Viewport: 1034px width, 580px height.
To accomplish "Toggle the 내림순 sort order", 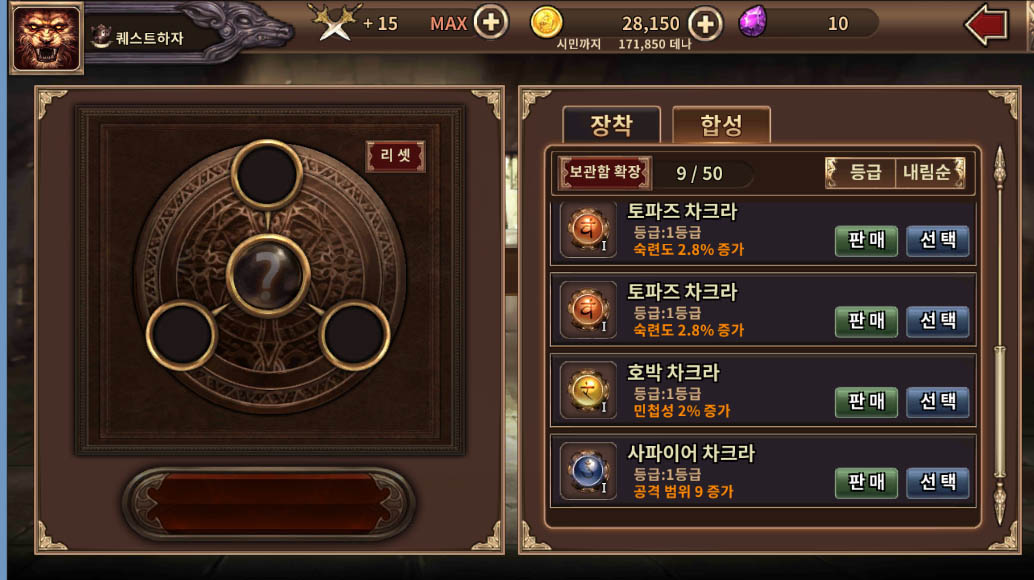I will (930, 173).
